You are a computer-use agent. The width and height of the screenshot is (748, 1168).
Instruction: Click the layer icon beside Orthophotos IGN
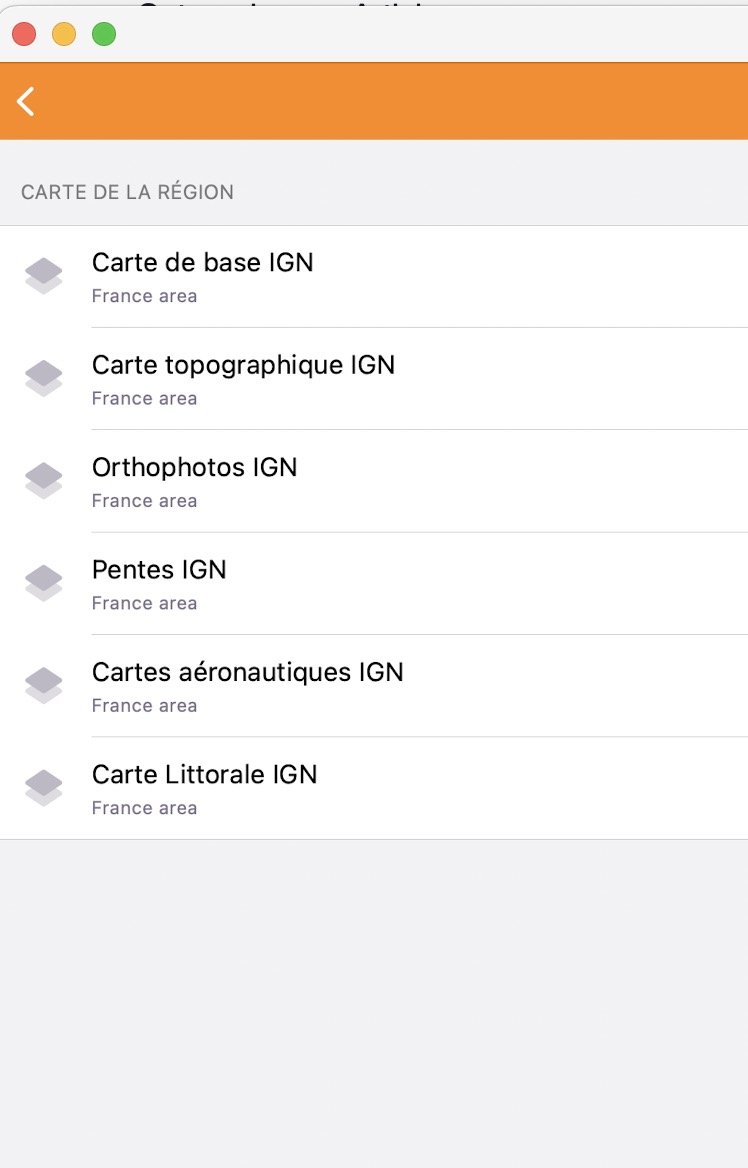44,481
